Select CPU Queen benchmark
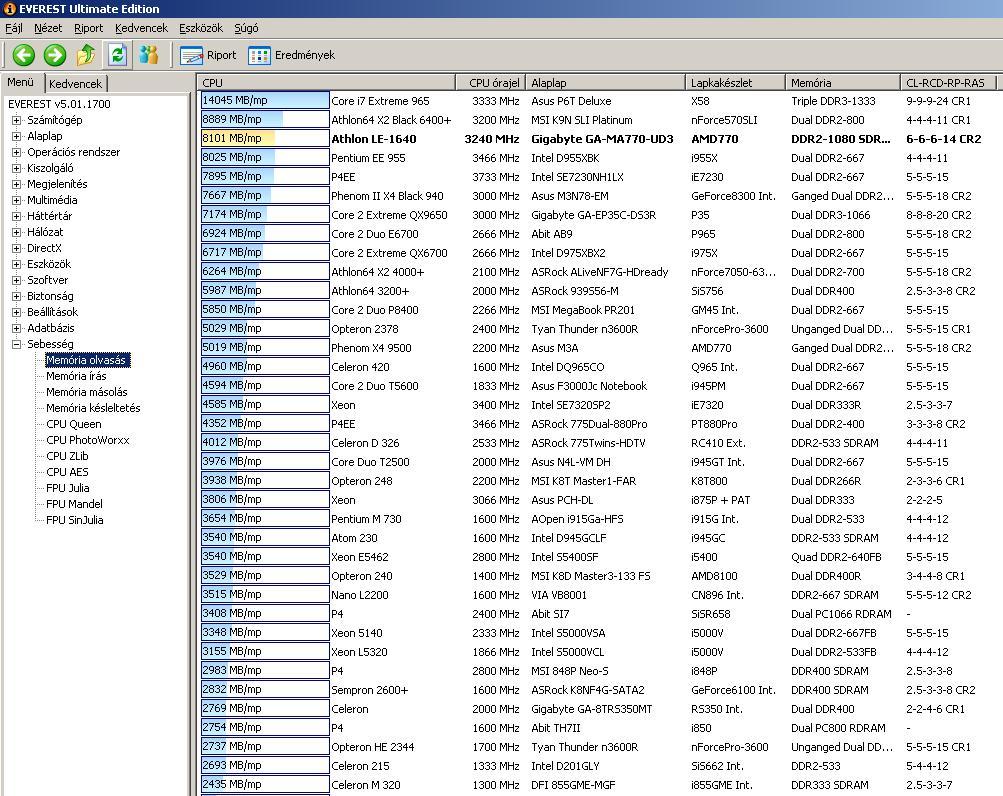The width and height of the screenshot is (1003, 796). coord(74,424)
